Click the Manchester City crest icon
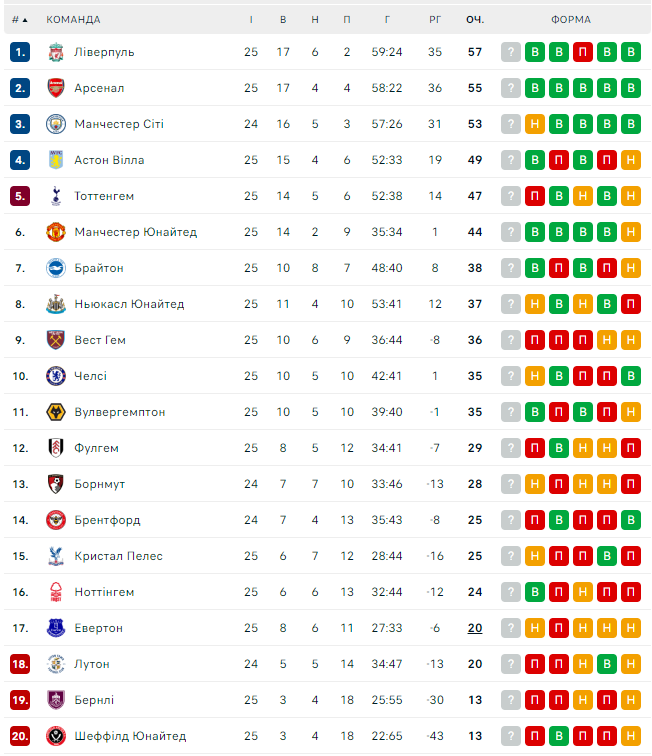The width and height of the screenshot is (652, 756). (55, 124)
